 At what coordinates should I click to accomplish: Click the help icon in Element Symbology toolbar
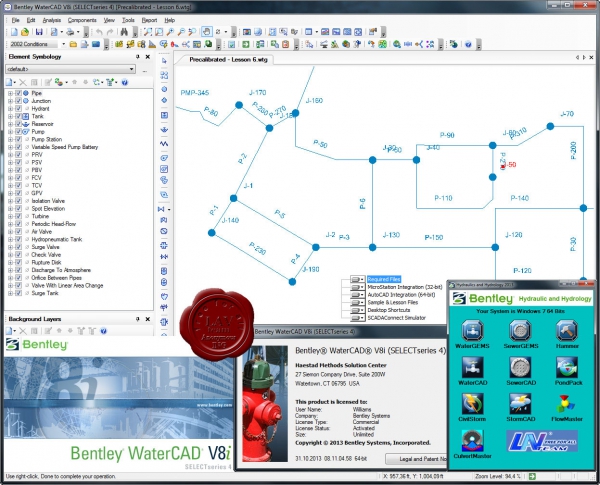125,82
